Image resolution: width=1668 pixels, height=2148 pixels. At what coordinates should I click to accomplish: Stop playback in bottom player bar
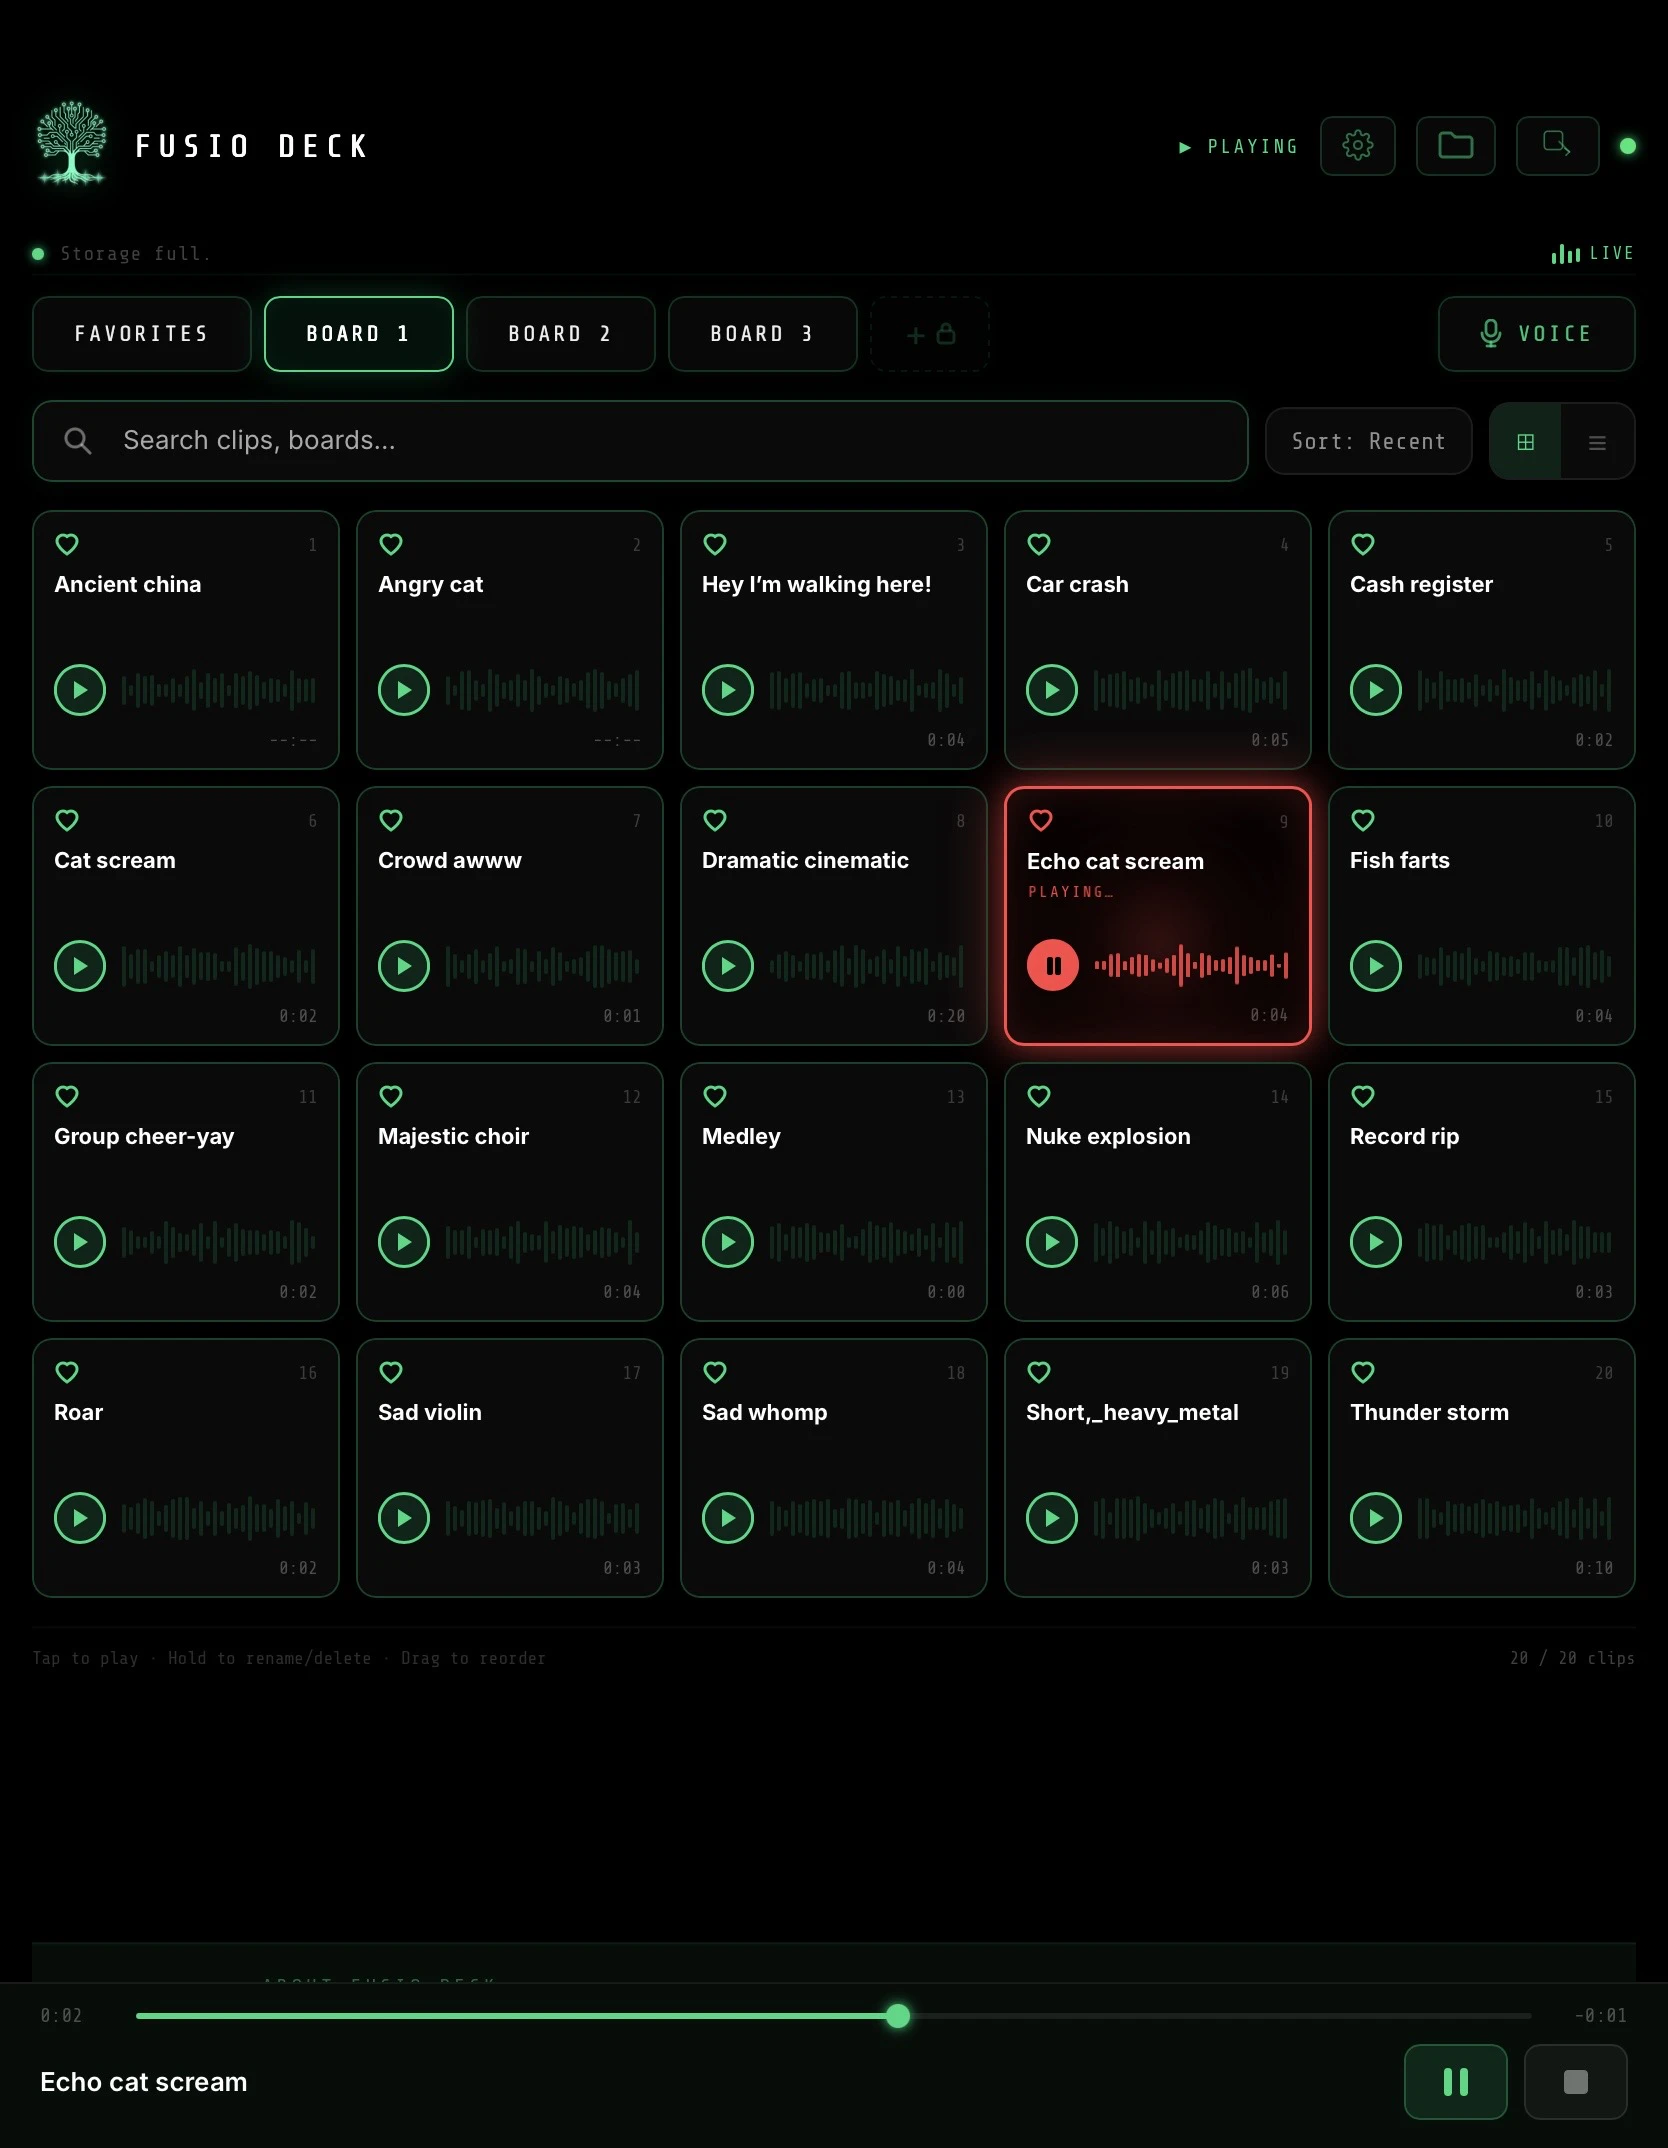pyautogui.click(x=1575, y=2082)
